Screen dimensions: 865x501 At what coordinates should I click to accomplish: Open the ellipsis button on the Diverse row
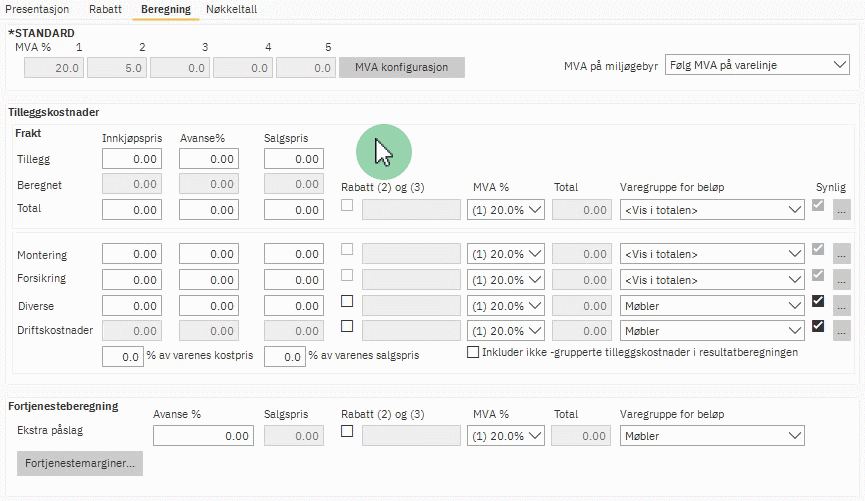[841, 304]
